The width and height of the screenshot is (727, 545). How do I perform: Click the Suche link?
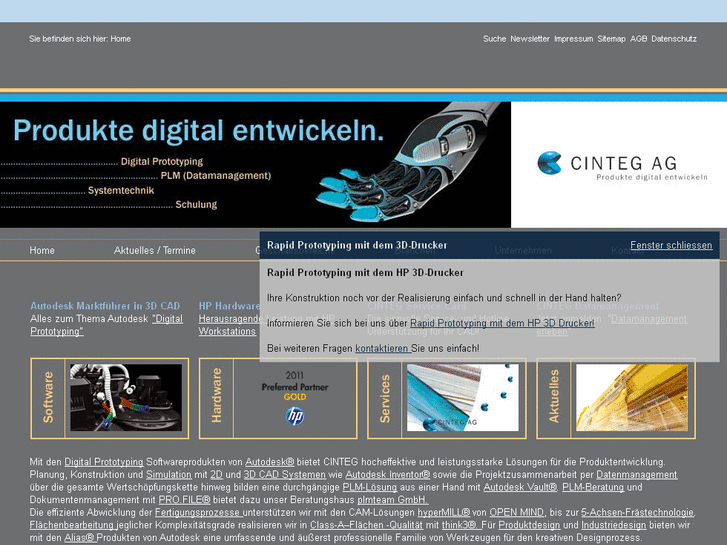494,39
